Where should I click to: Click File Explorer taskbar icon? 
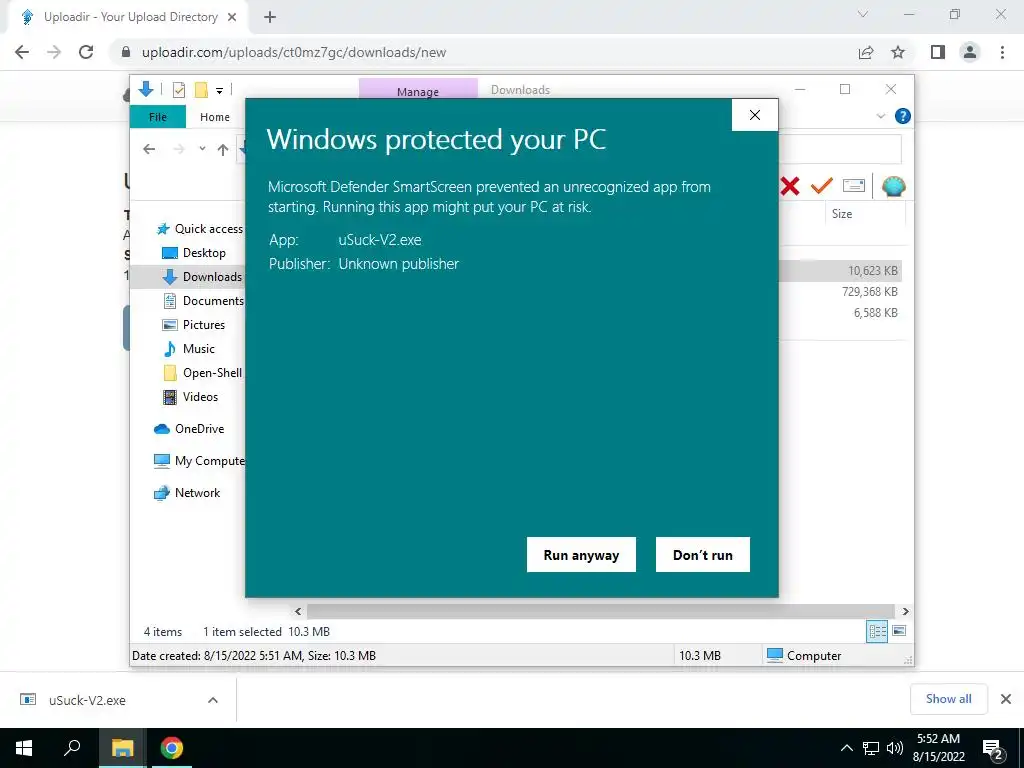122,748
